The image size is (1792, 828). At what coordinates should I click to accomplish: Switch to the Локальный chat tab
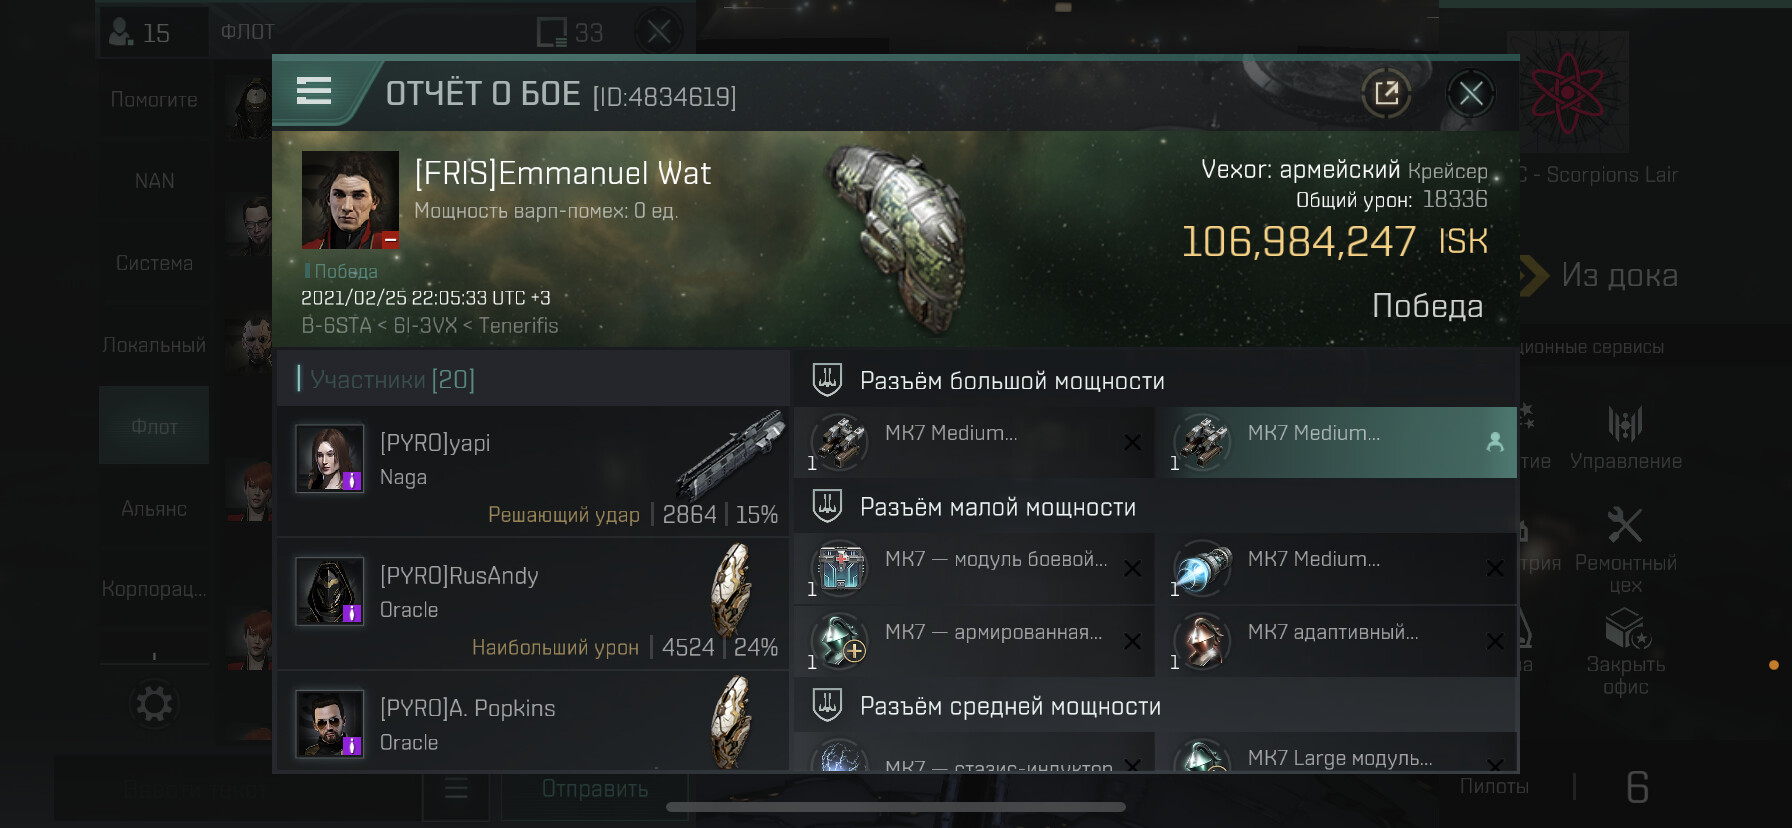pyautogui.click(x=154, y=345)
